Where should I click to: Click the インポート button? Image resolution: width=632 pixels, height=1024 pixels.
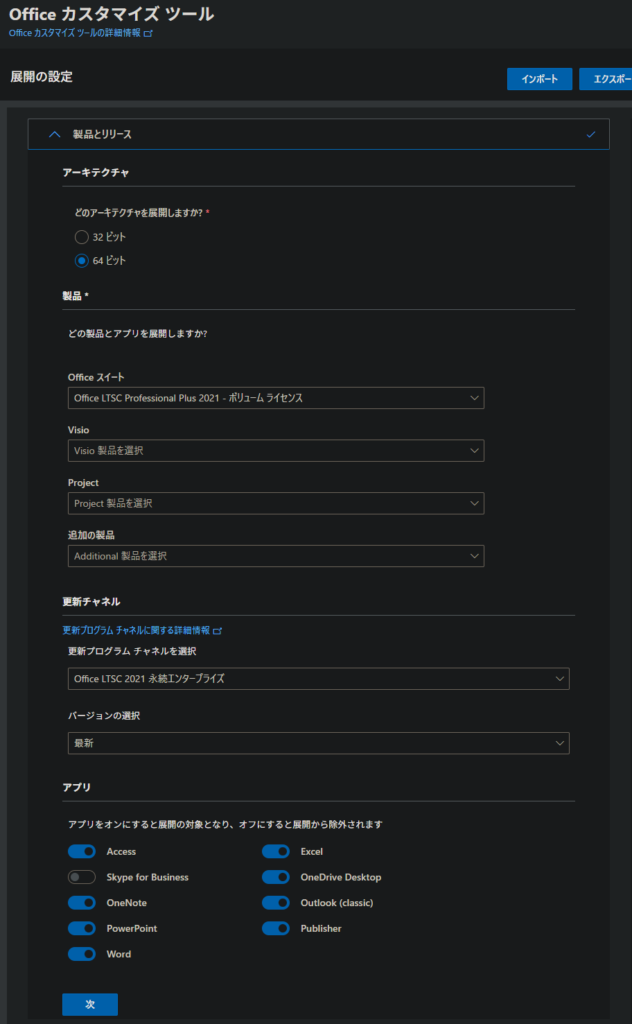coord(539,79)
